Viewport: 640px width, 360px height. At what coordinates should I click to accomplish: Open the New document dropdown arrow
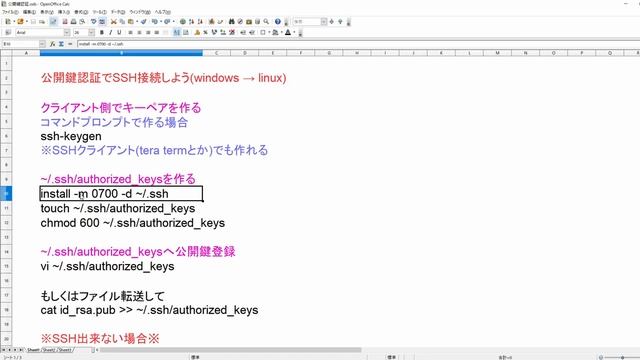coord(13,22)
